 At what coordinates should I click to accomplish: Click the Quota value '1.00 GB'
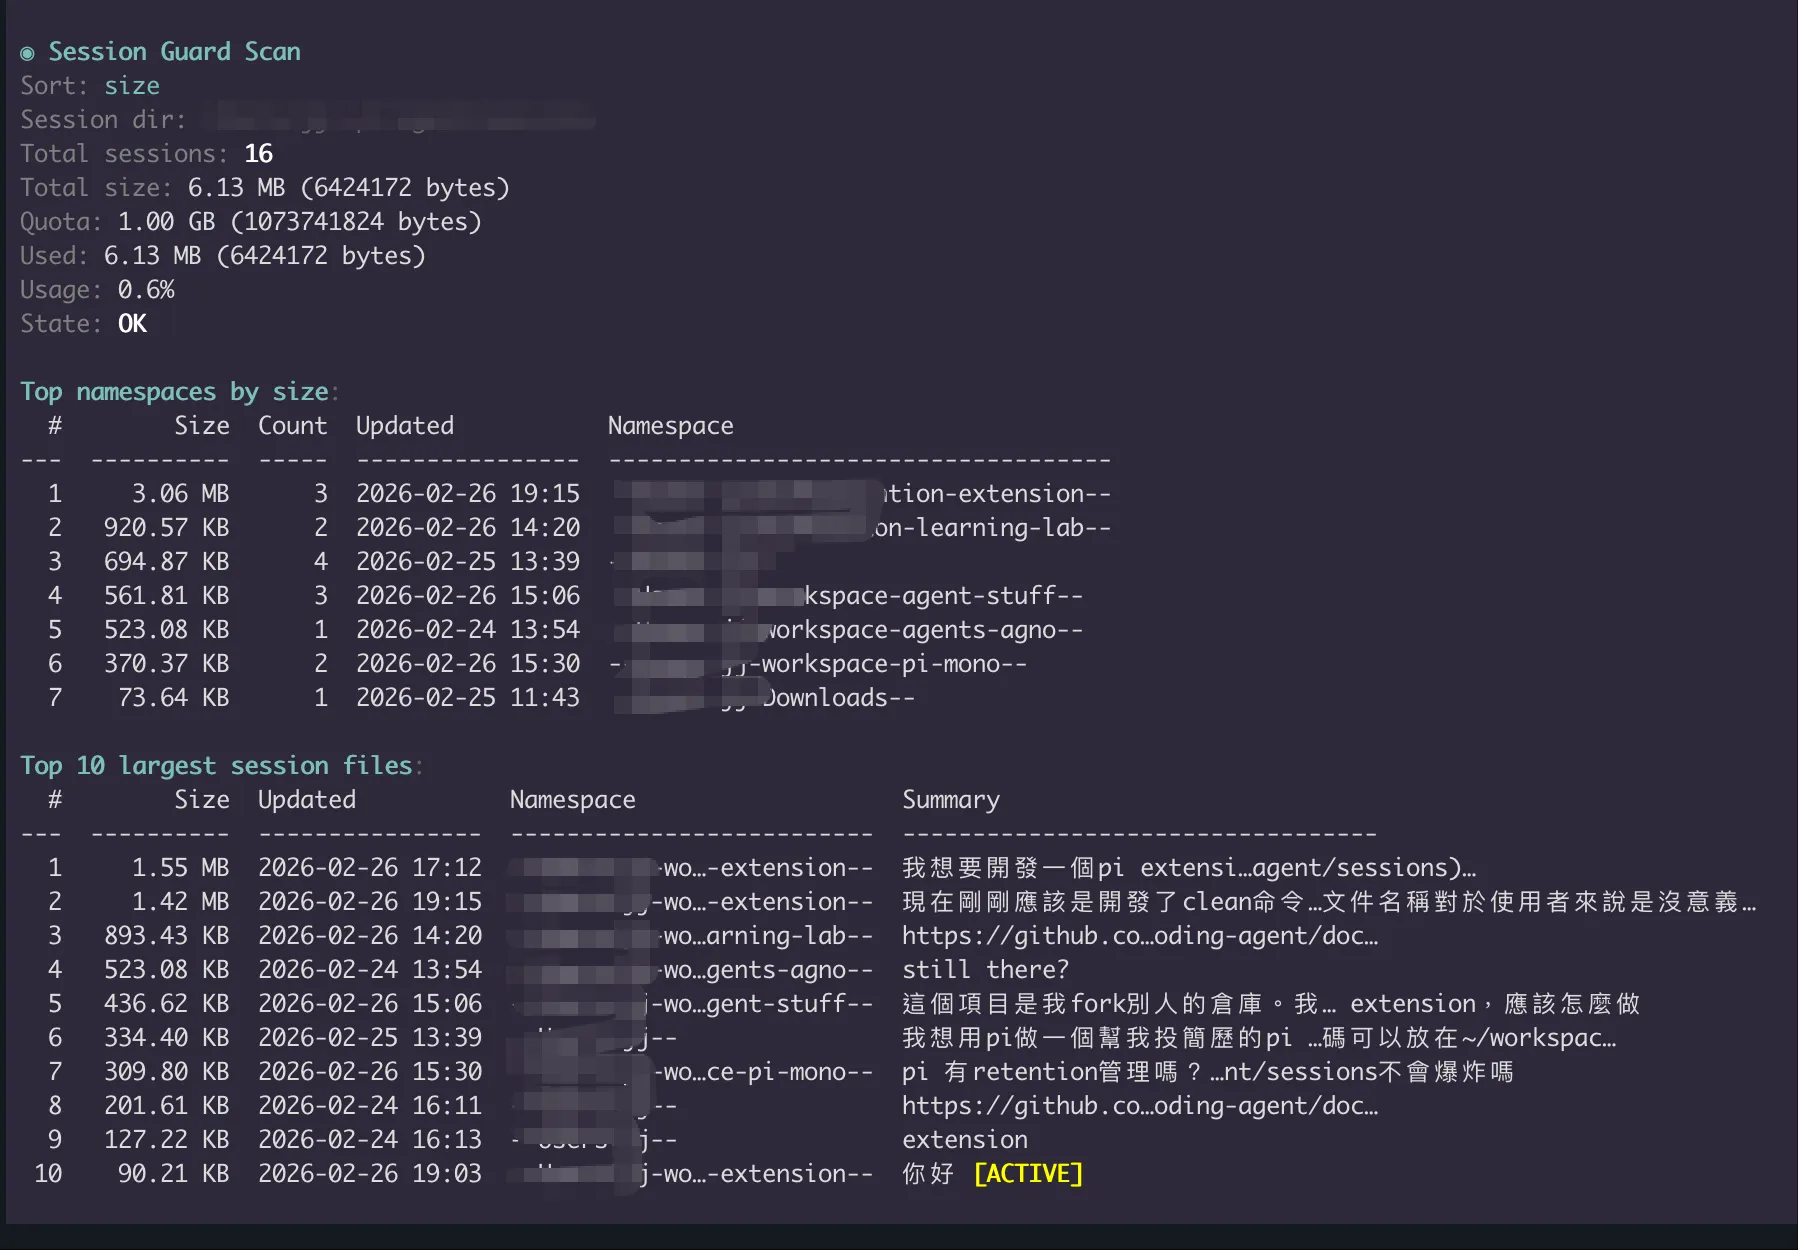166,222
